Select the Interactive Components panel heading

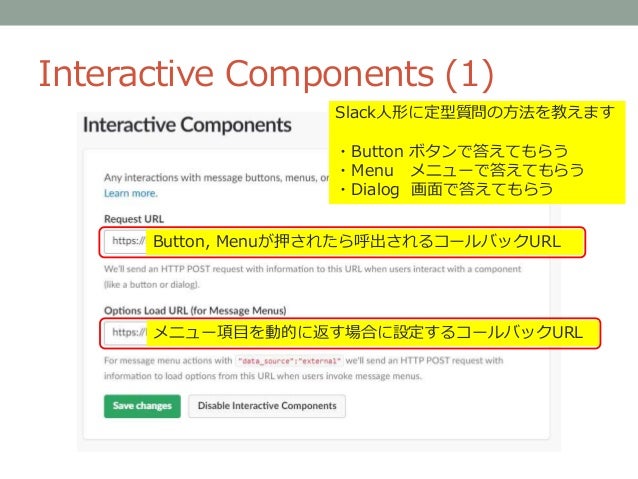tap(187, 125)
